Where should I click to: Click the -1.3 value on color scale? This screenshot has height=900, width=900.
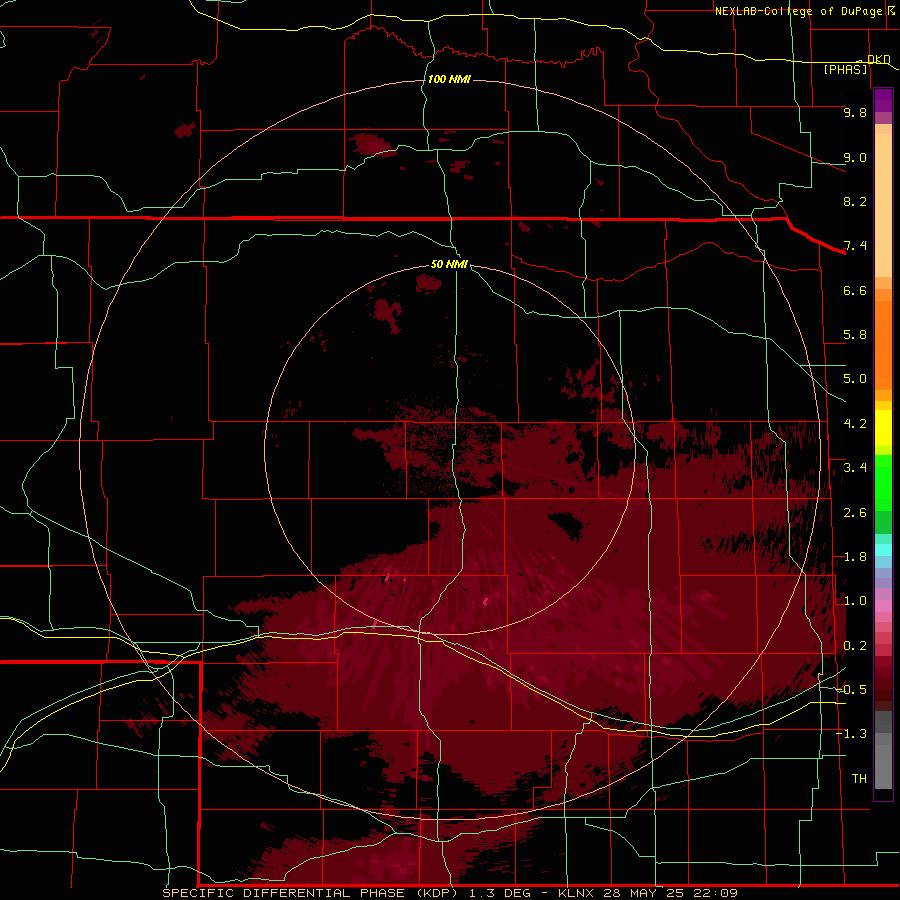(852, 734)
